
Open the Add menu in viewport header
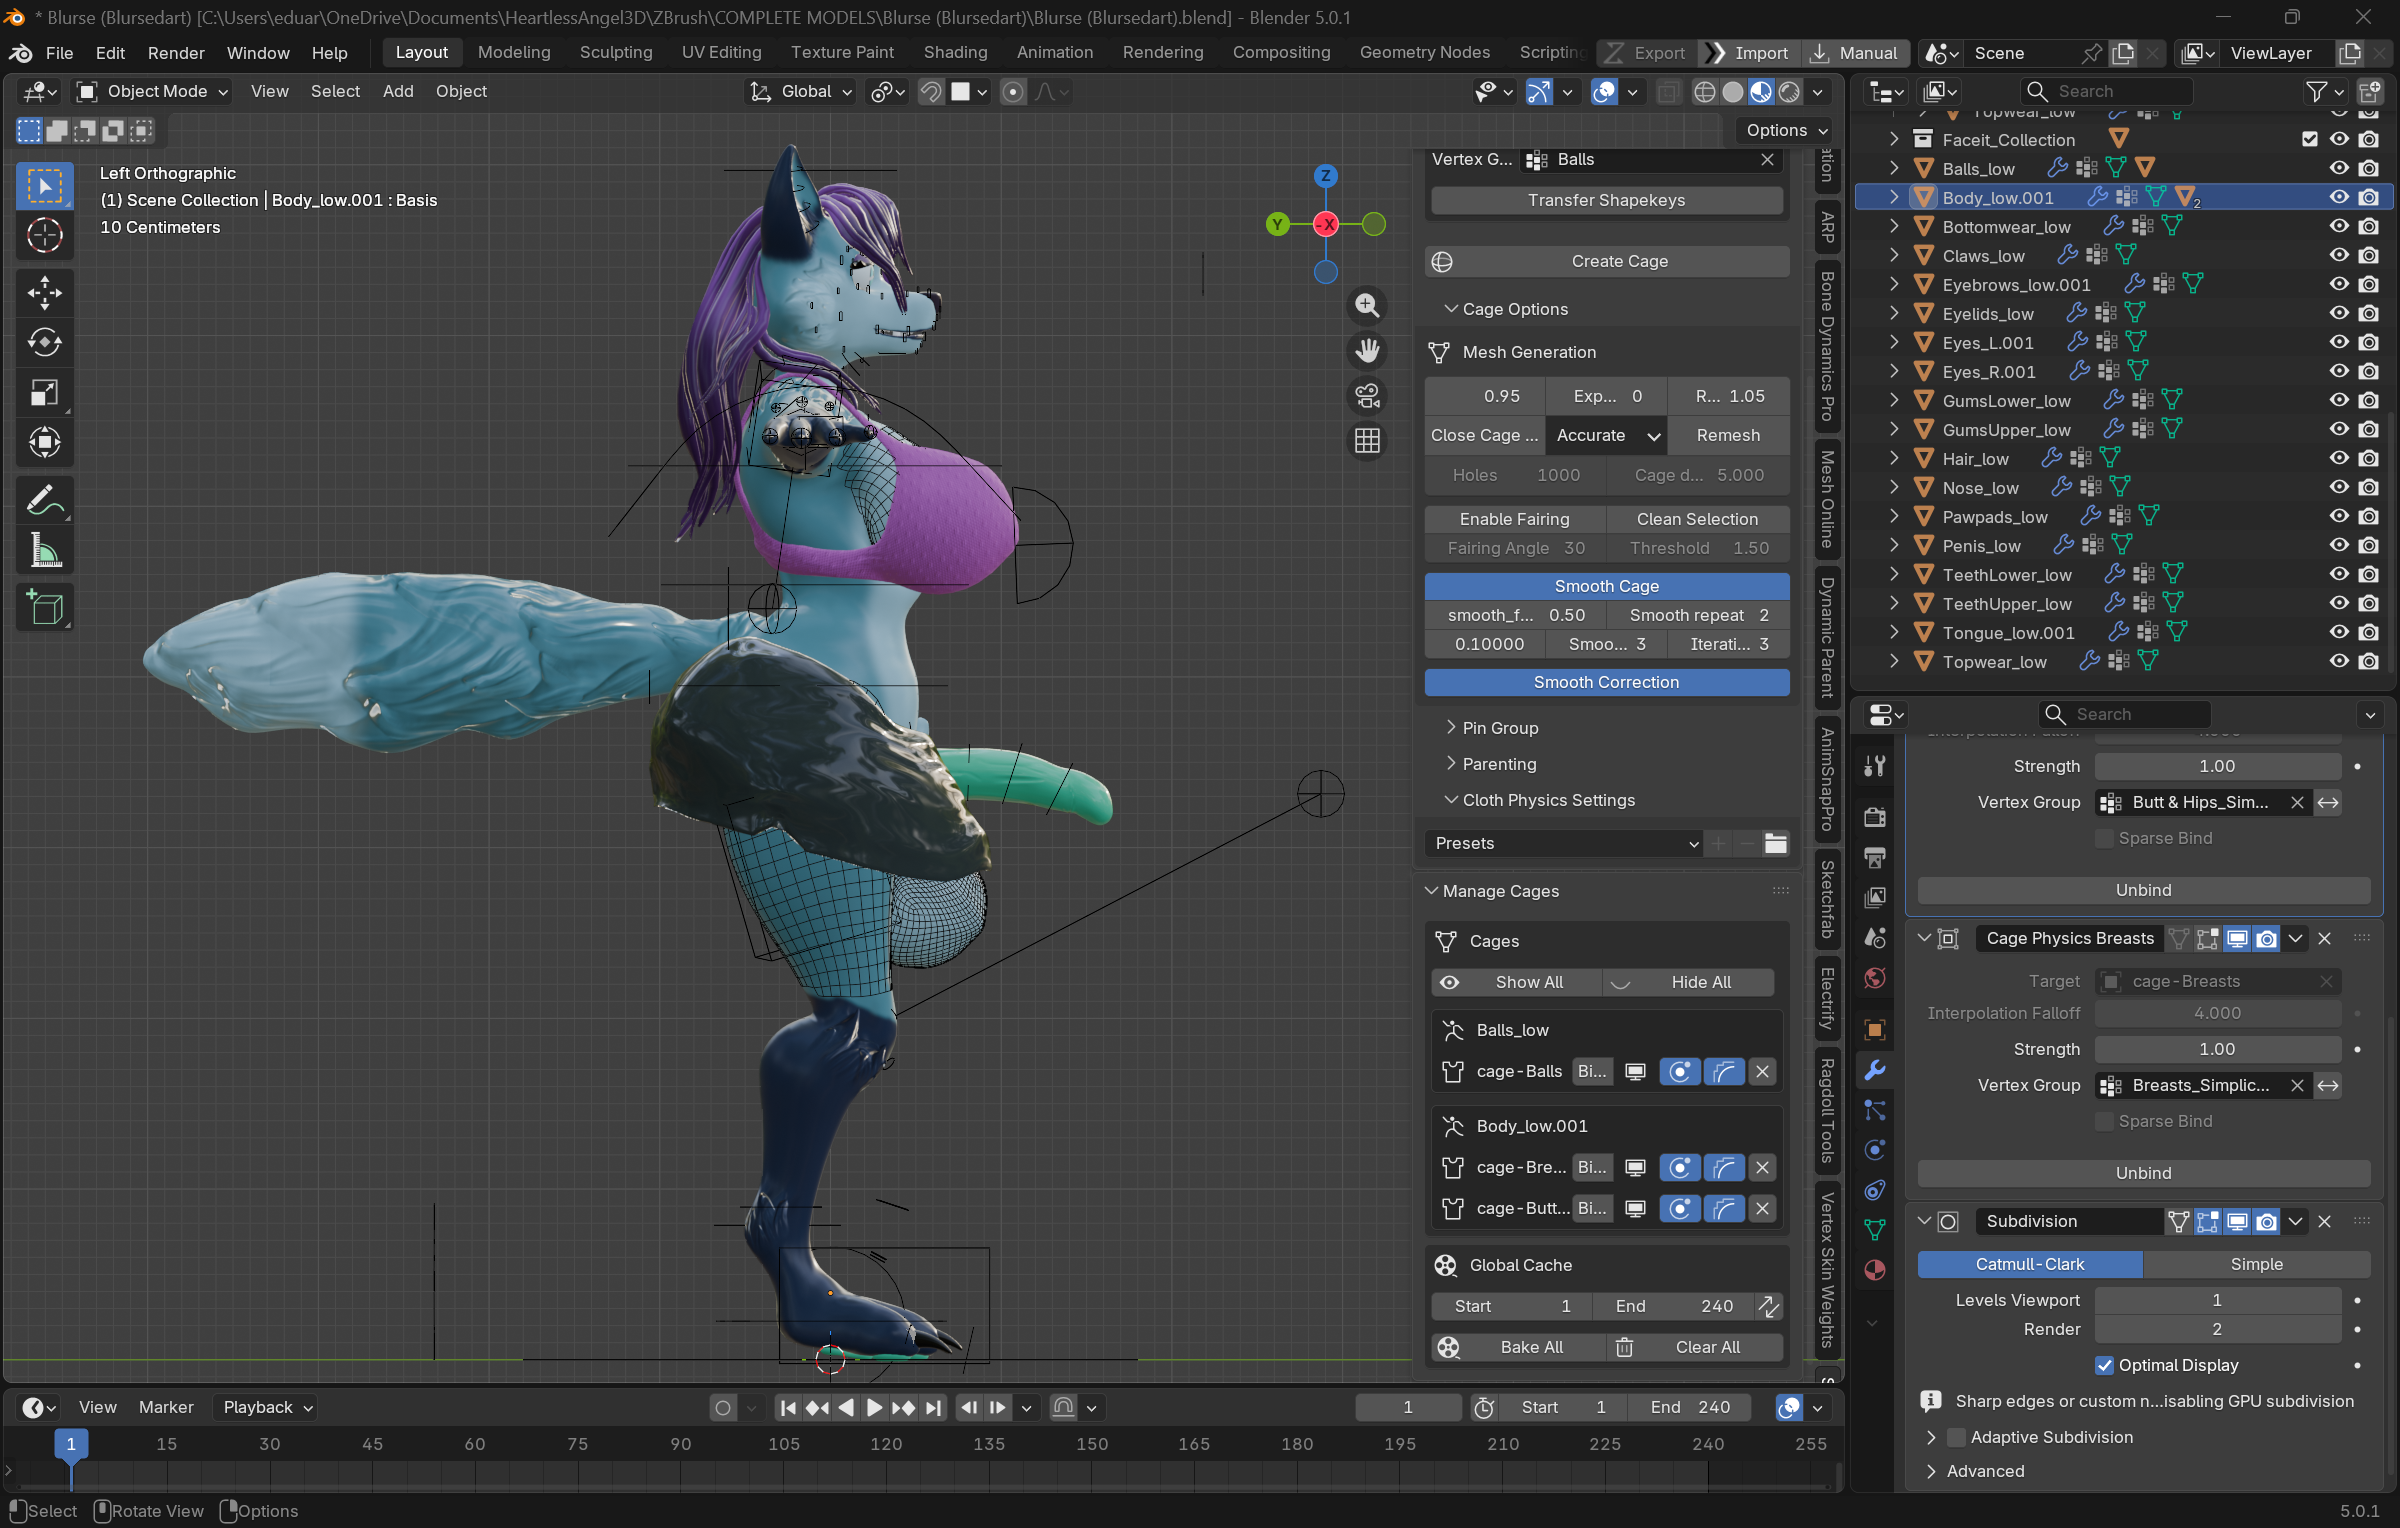(x=398, y=92)
